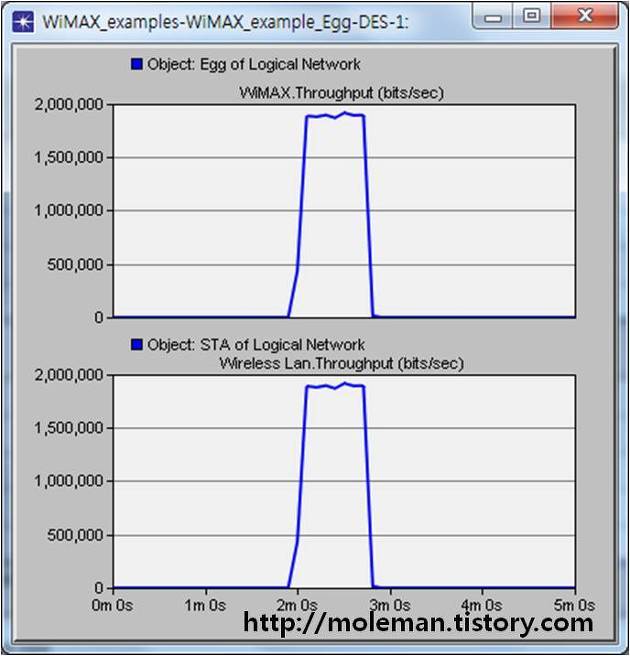Screen dimensions: 630x656
Task: Click the 'Wireless Lan.Throughput (bits/sec)' graph title
Action: coord(341,363)
